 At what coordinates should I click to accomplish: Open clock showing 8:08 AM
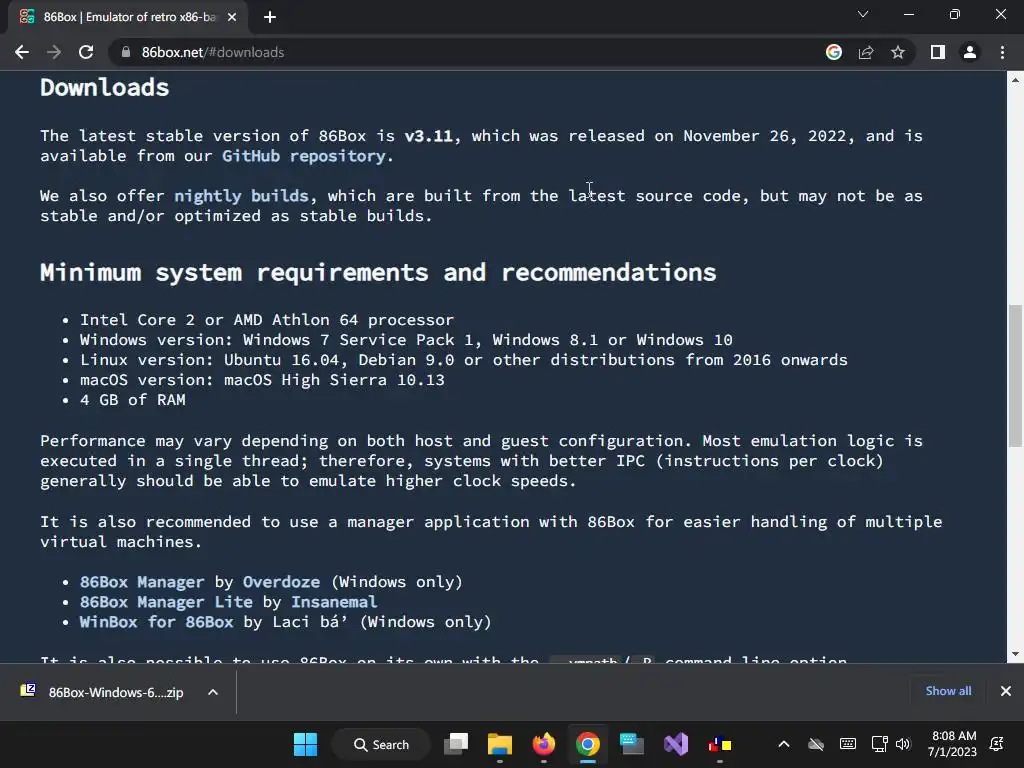(x=952, y=744)
